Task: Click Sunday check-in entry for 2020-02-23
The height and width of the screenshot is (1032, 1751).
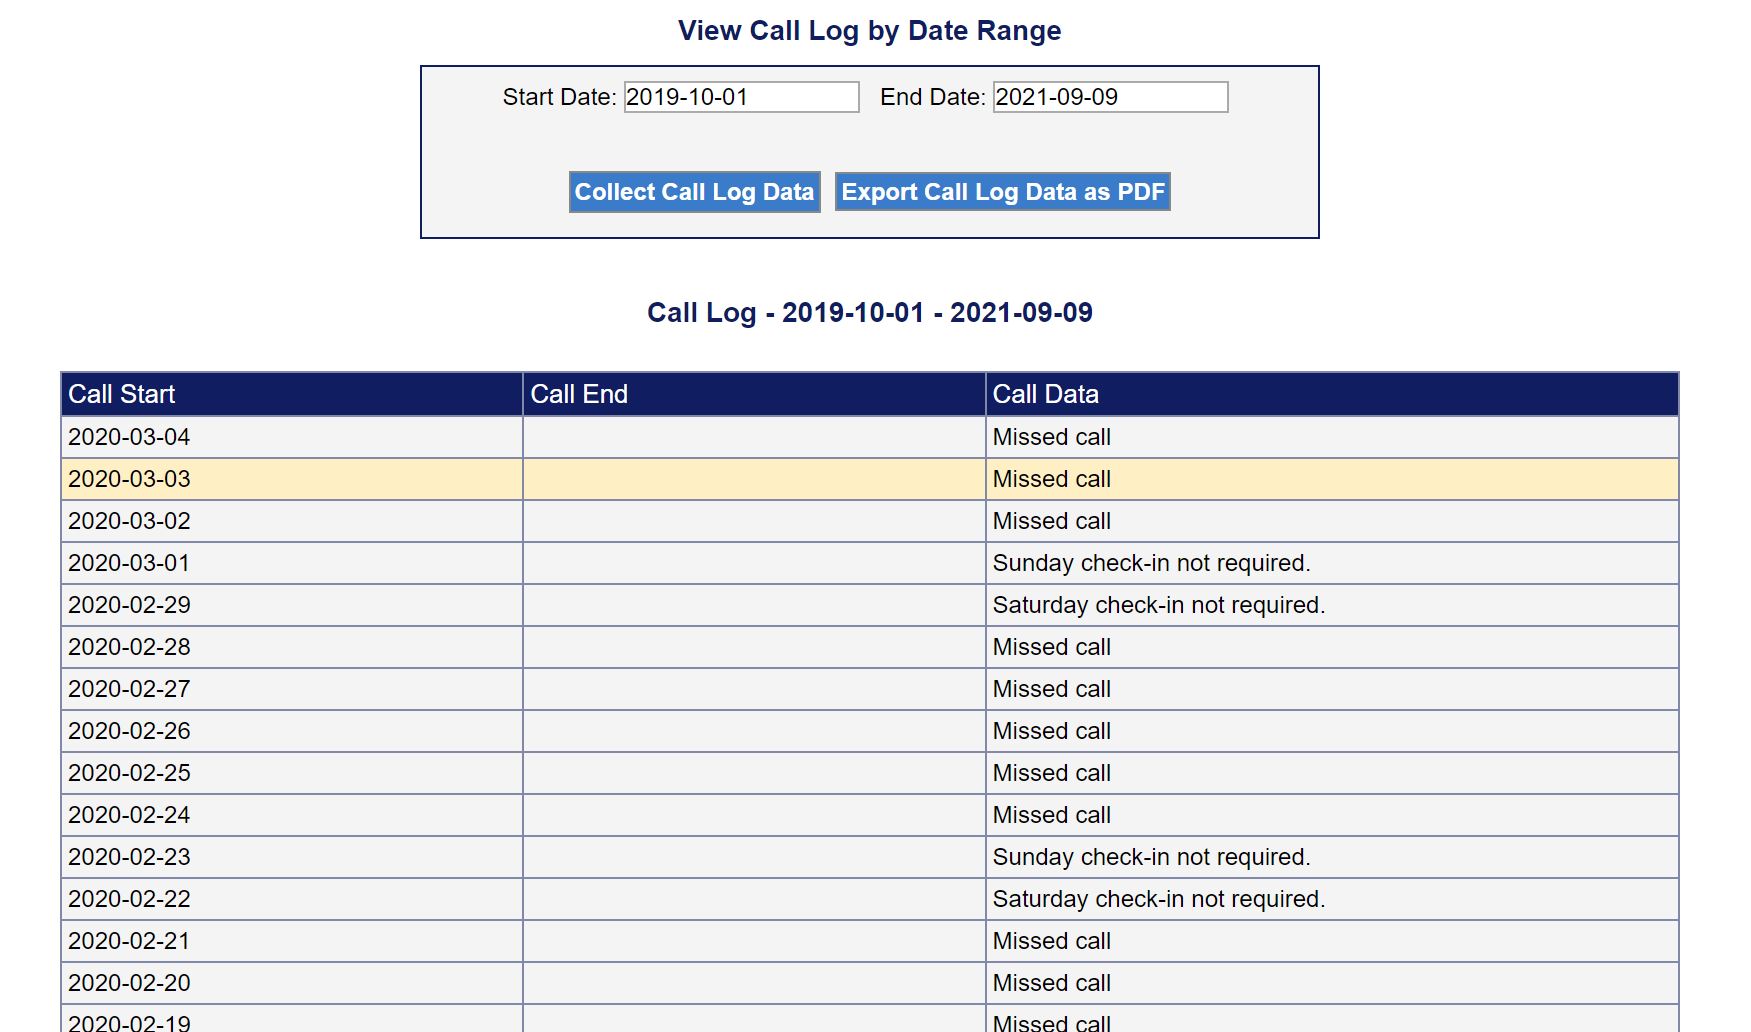Action: click(x=1151, y=857)
